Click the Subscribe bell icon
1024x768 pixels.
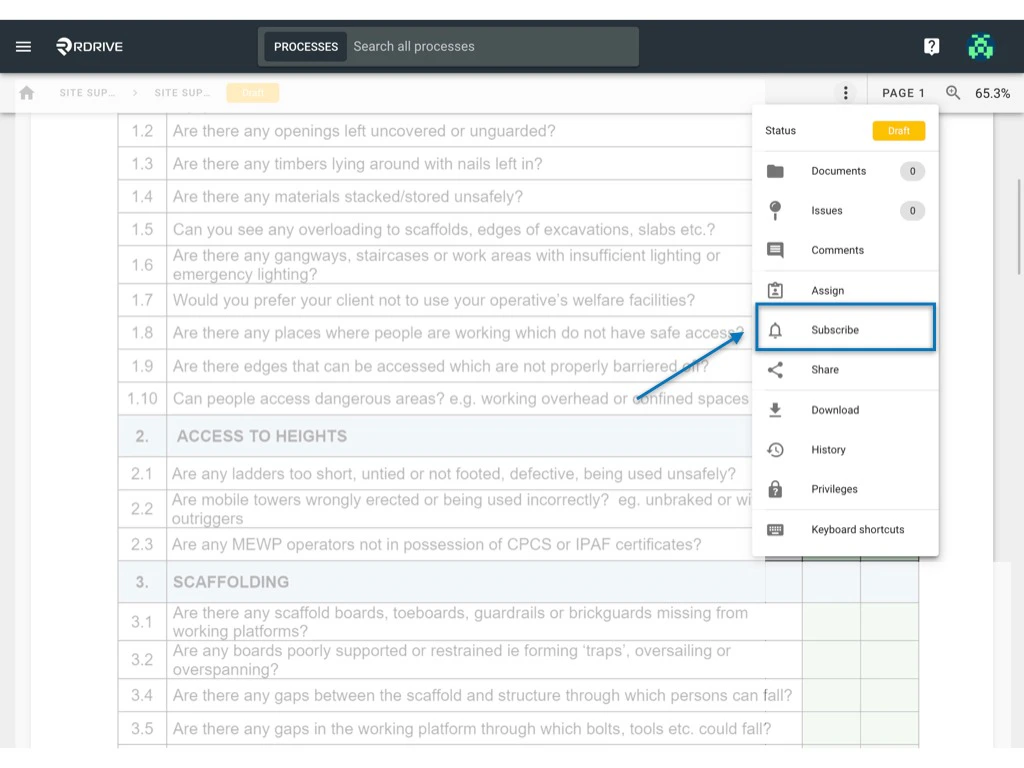coord(776,330)
